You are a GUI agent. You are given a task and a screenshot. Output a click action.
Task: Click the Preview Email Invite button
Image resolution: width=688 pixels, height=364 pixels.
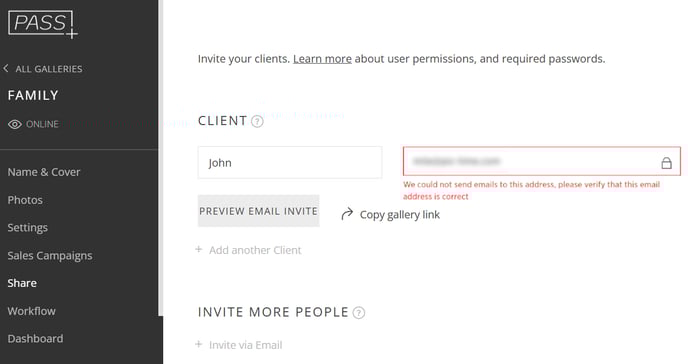coord(258,211)
